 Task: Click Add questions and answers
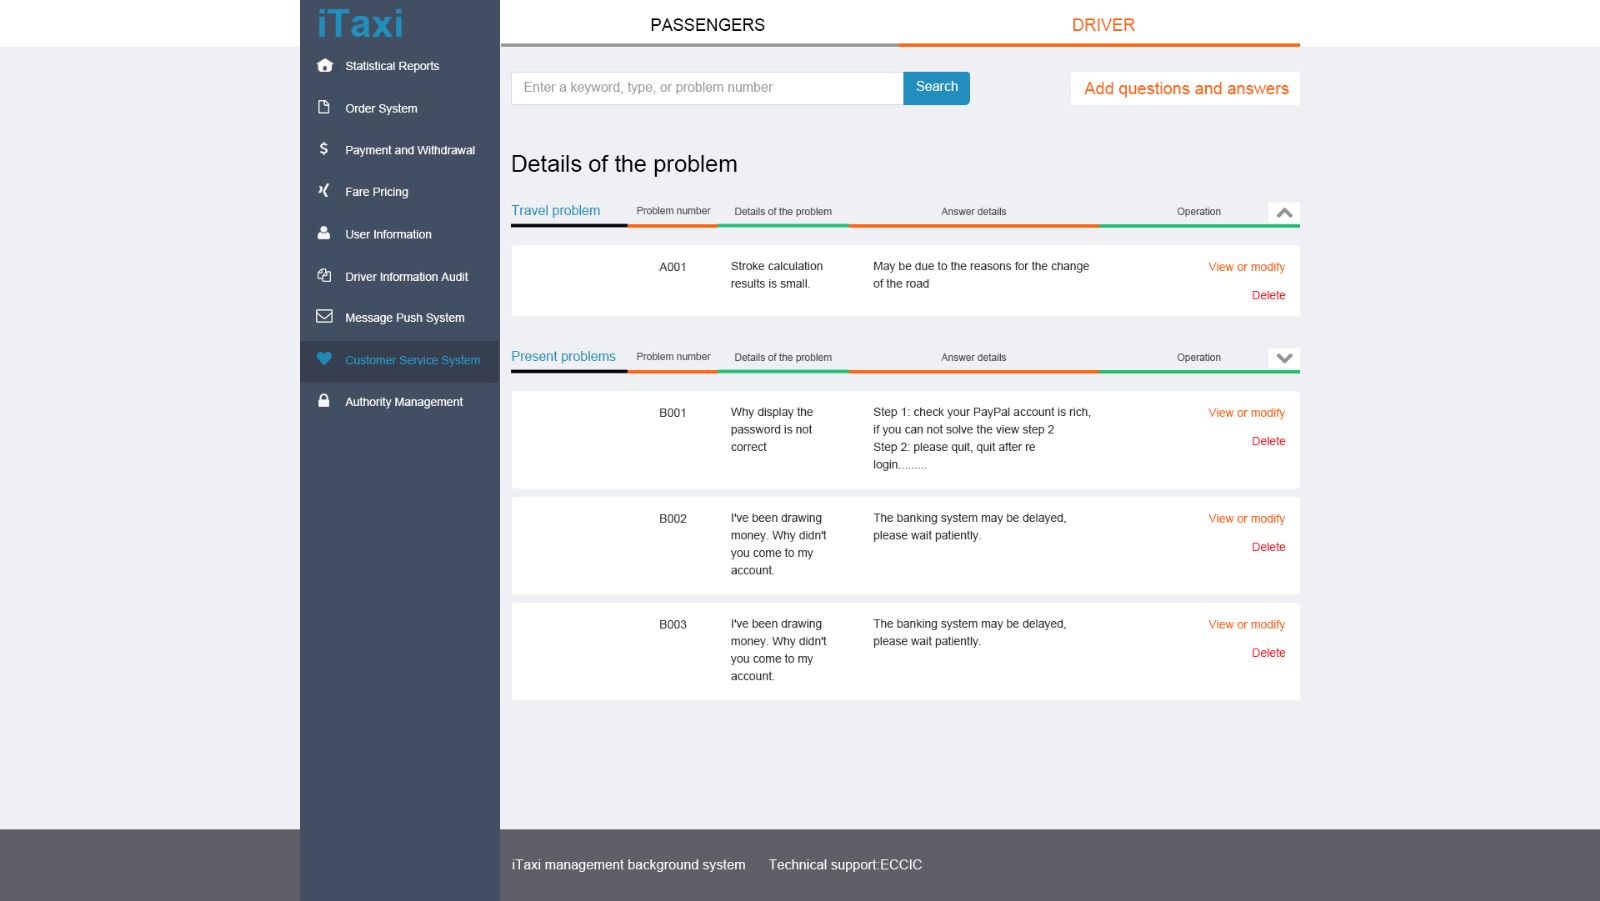click(x=1185, y=88)
